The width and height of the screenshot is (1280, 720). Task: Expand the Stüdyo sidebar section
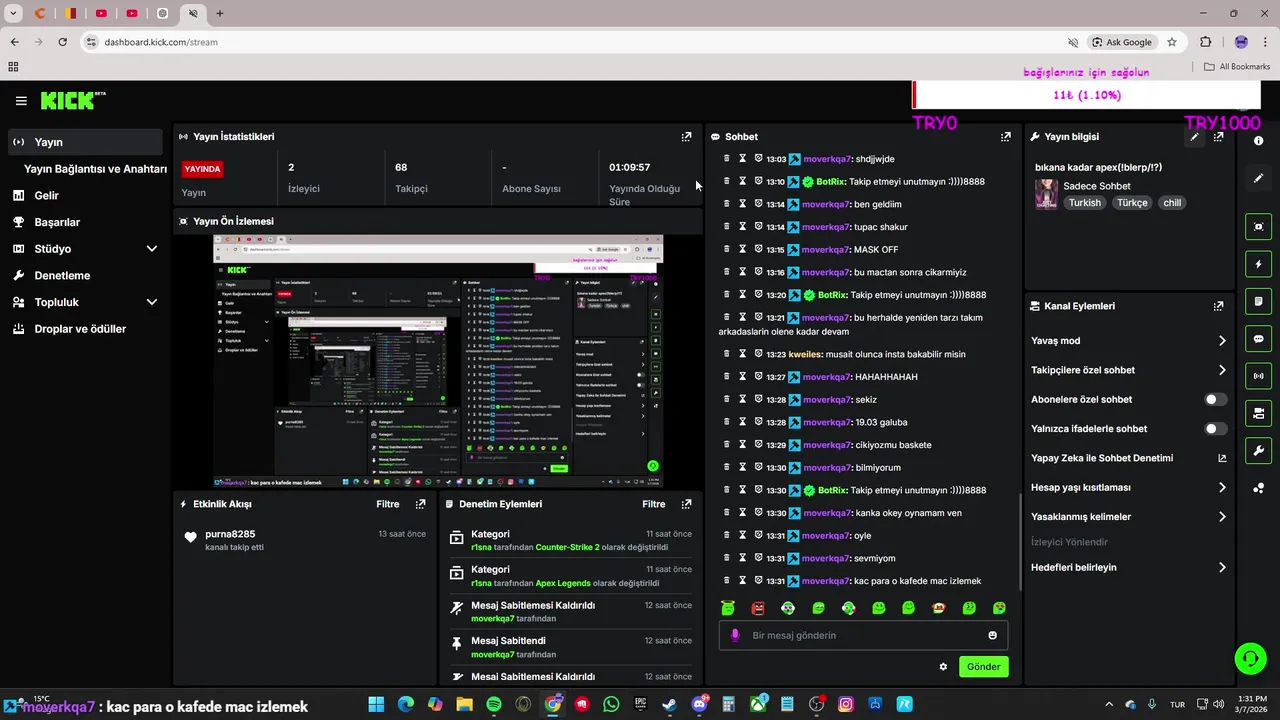pyautogui.click(x=85, y=249)
